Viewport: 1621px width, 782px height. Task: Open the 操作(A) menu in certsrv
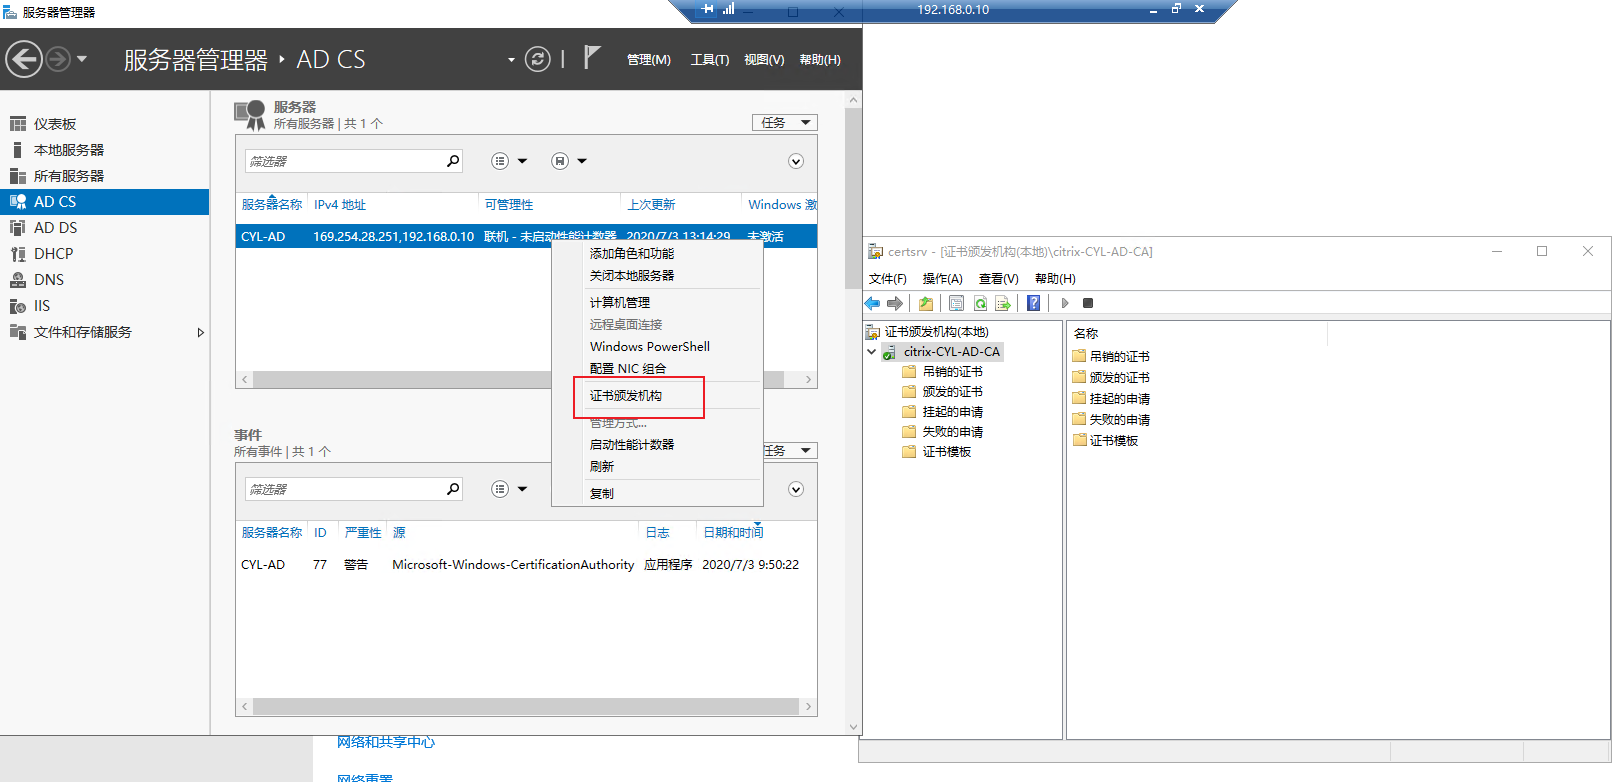(x=942, y=279)
